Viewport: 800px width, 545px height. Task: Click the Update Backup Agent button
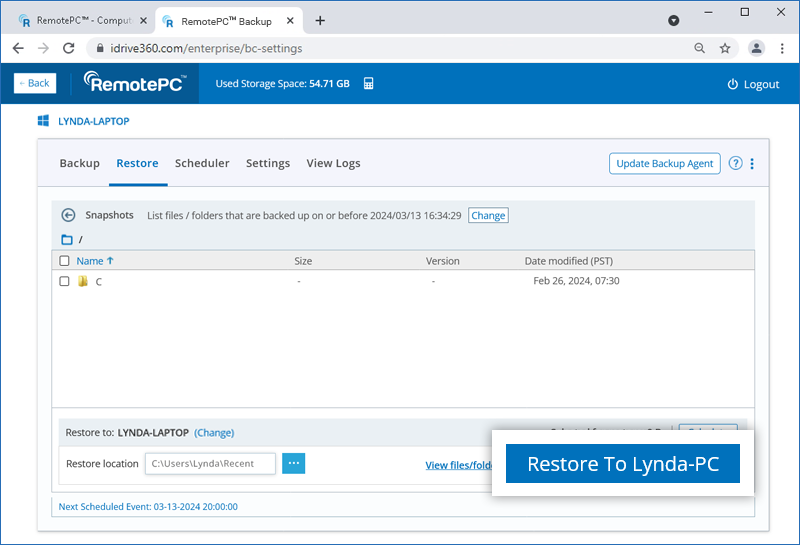point(664,164)
